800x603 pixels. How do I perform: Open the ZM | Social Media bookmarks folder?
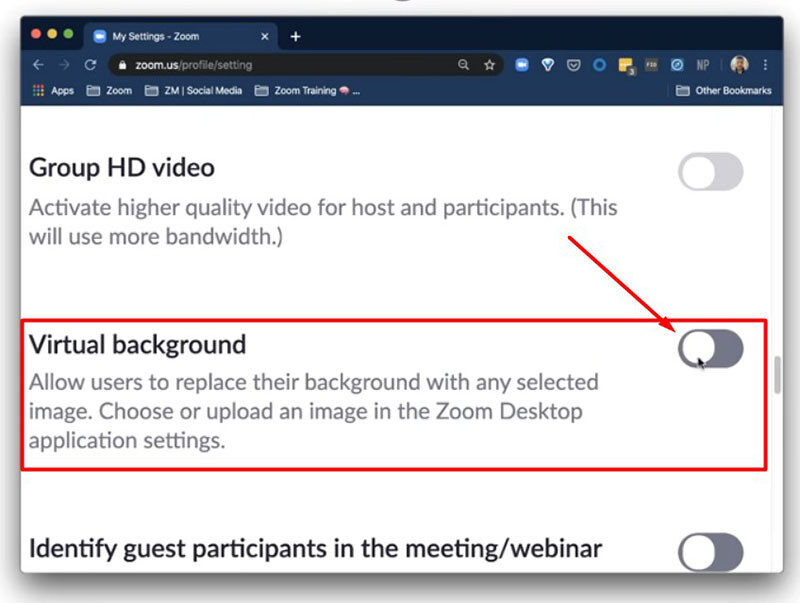point(193,91)
